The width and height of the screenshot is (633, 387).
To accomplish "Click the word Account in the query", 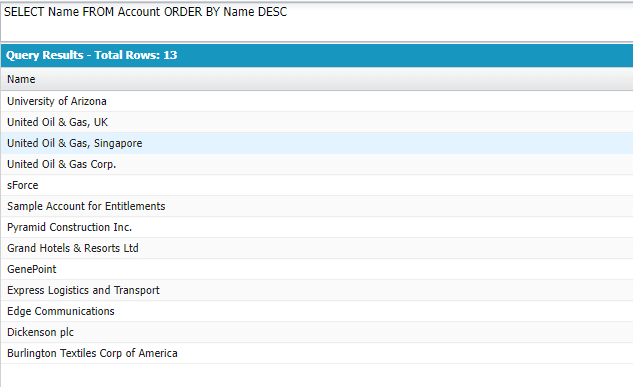I will tap(139, 12).
